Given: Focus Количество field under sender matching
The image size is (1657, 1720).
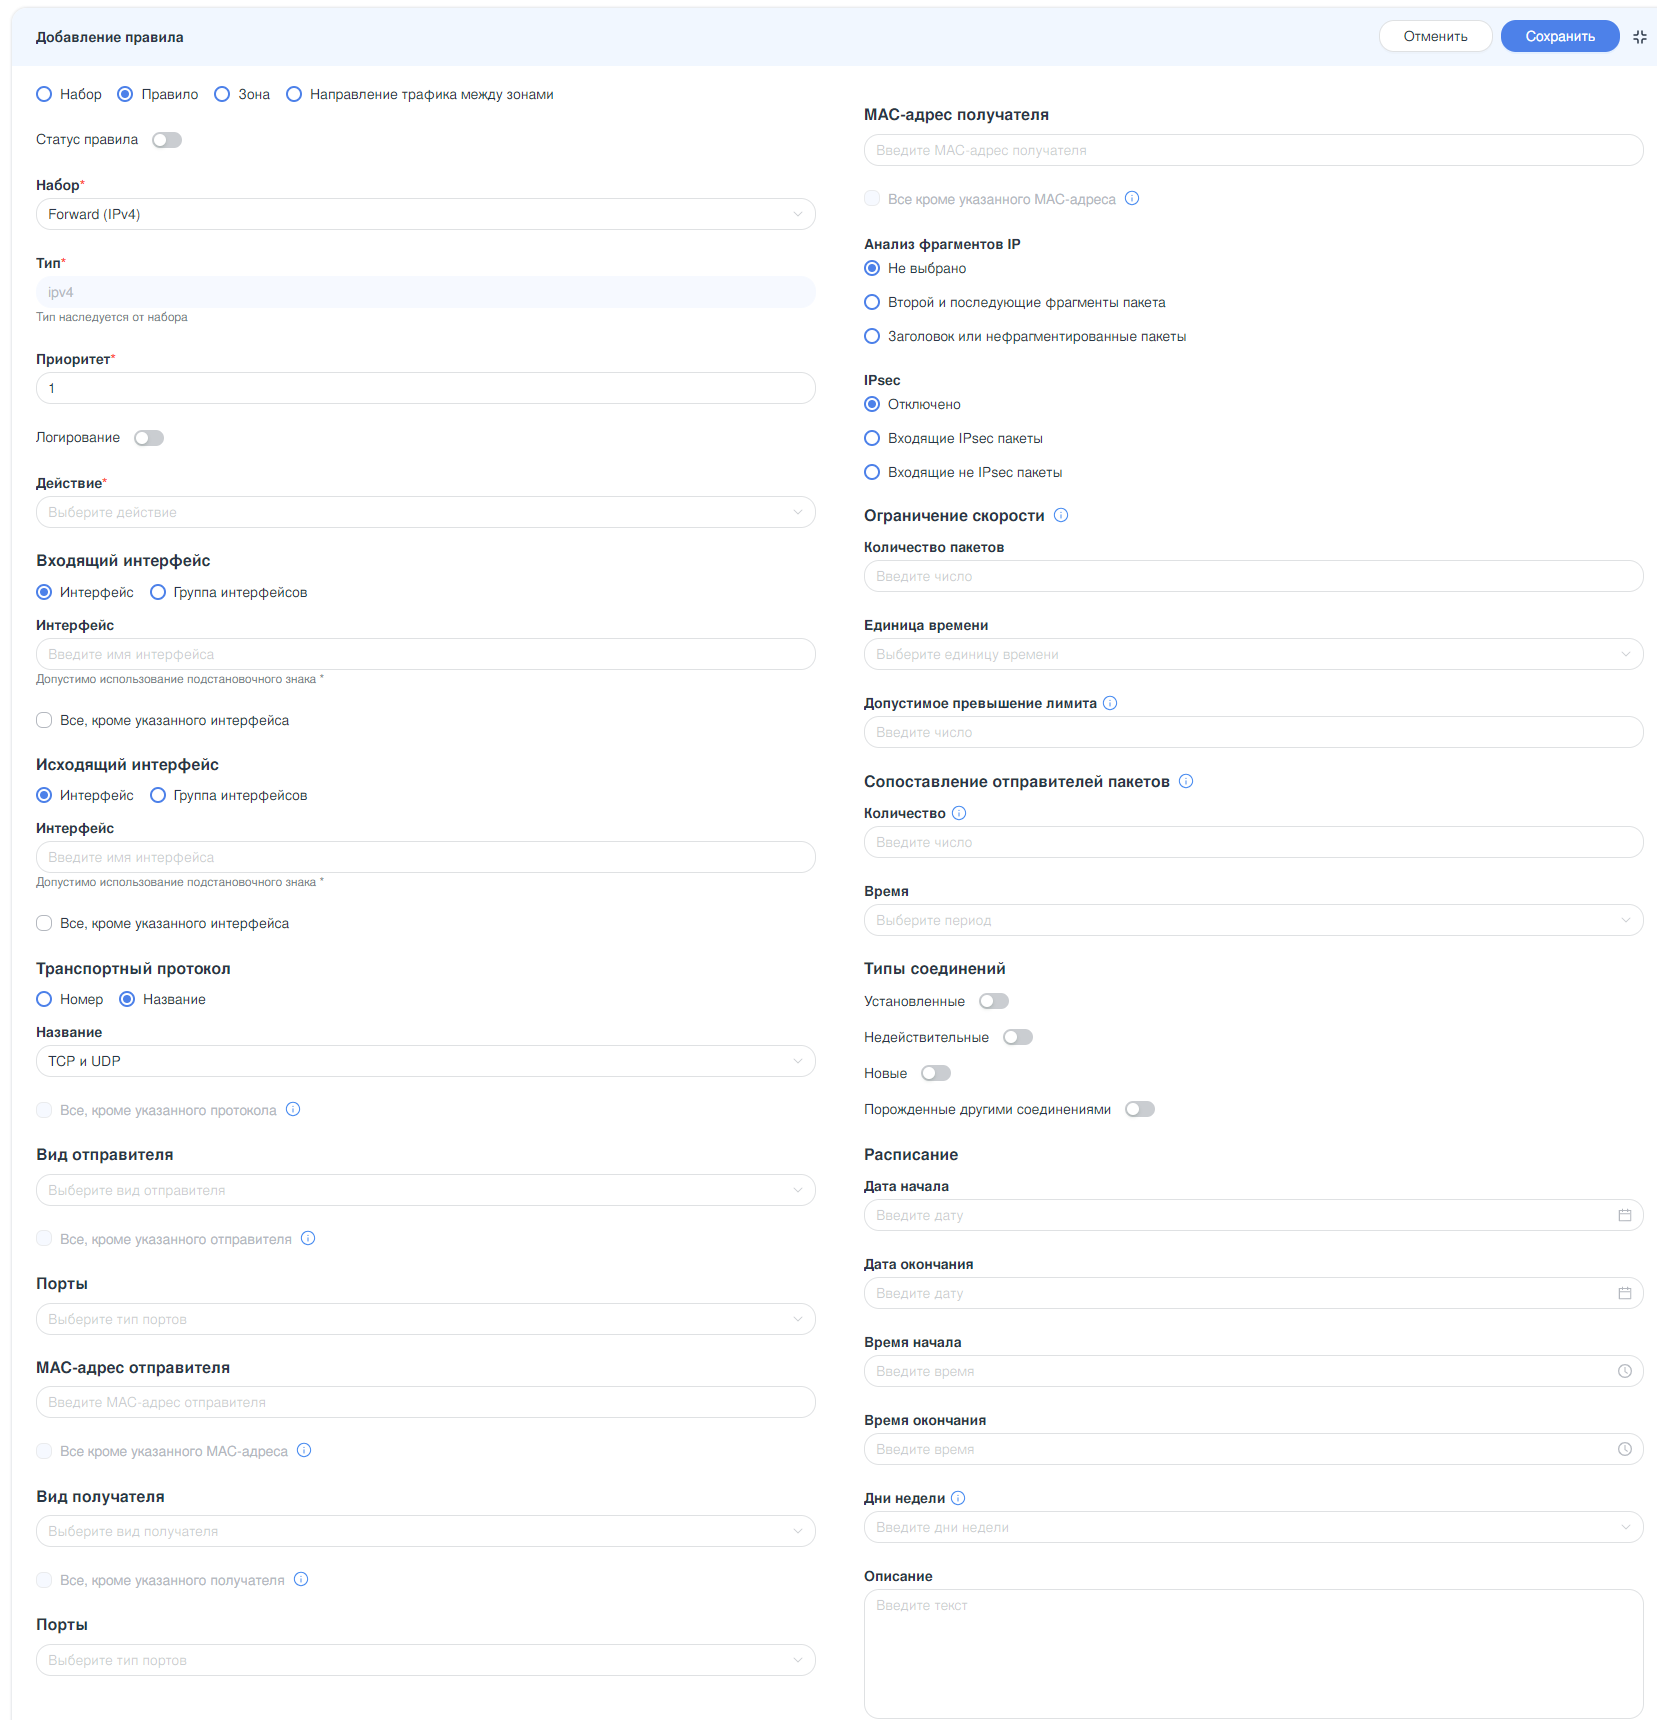Looking at the screenshot, I should [x=1254, y=842].
